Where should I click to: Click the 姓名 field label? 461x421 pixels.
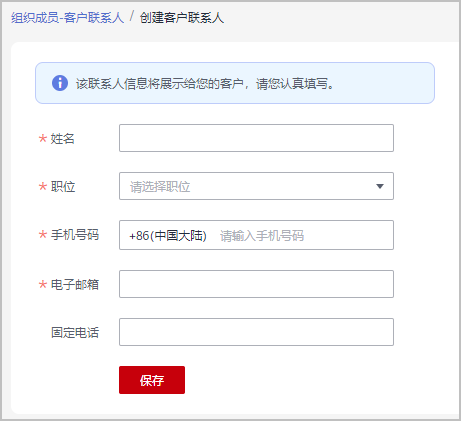pyautogui.click(x=63, y=139)
